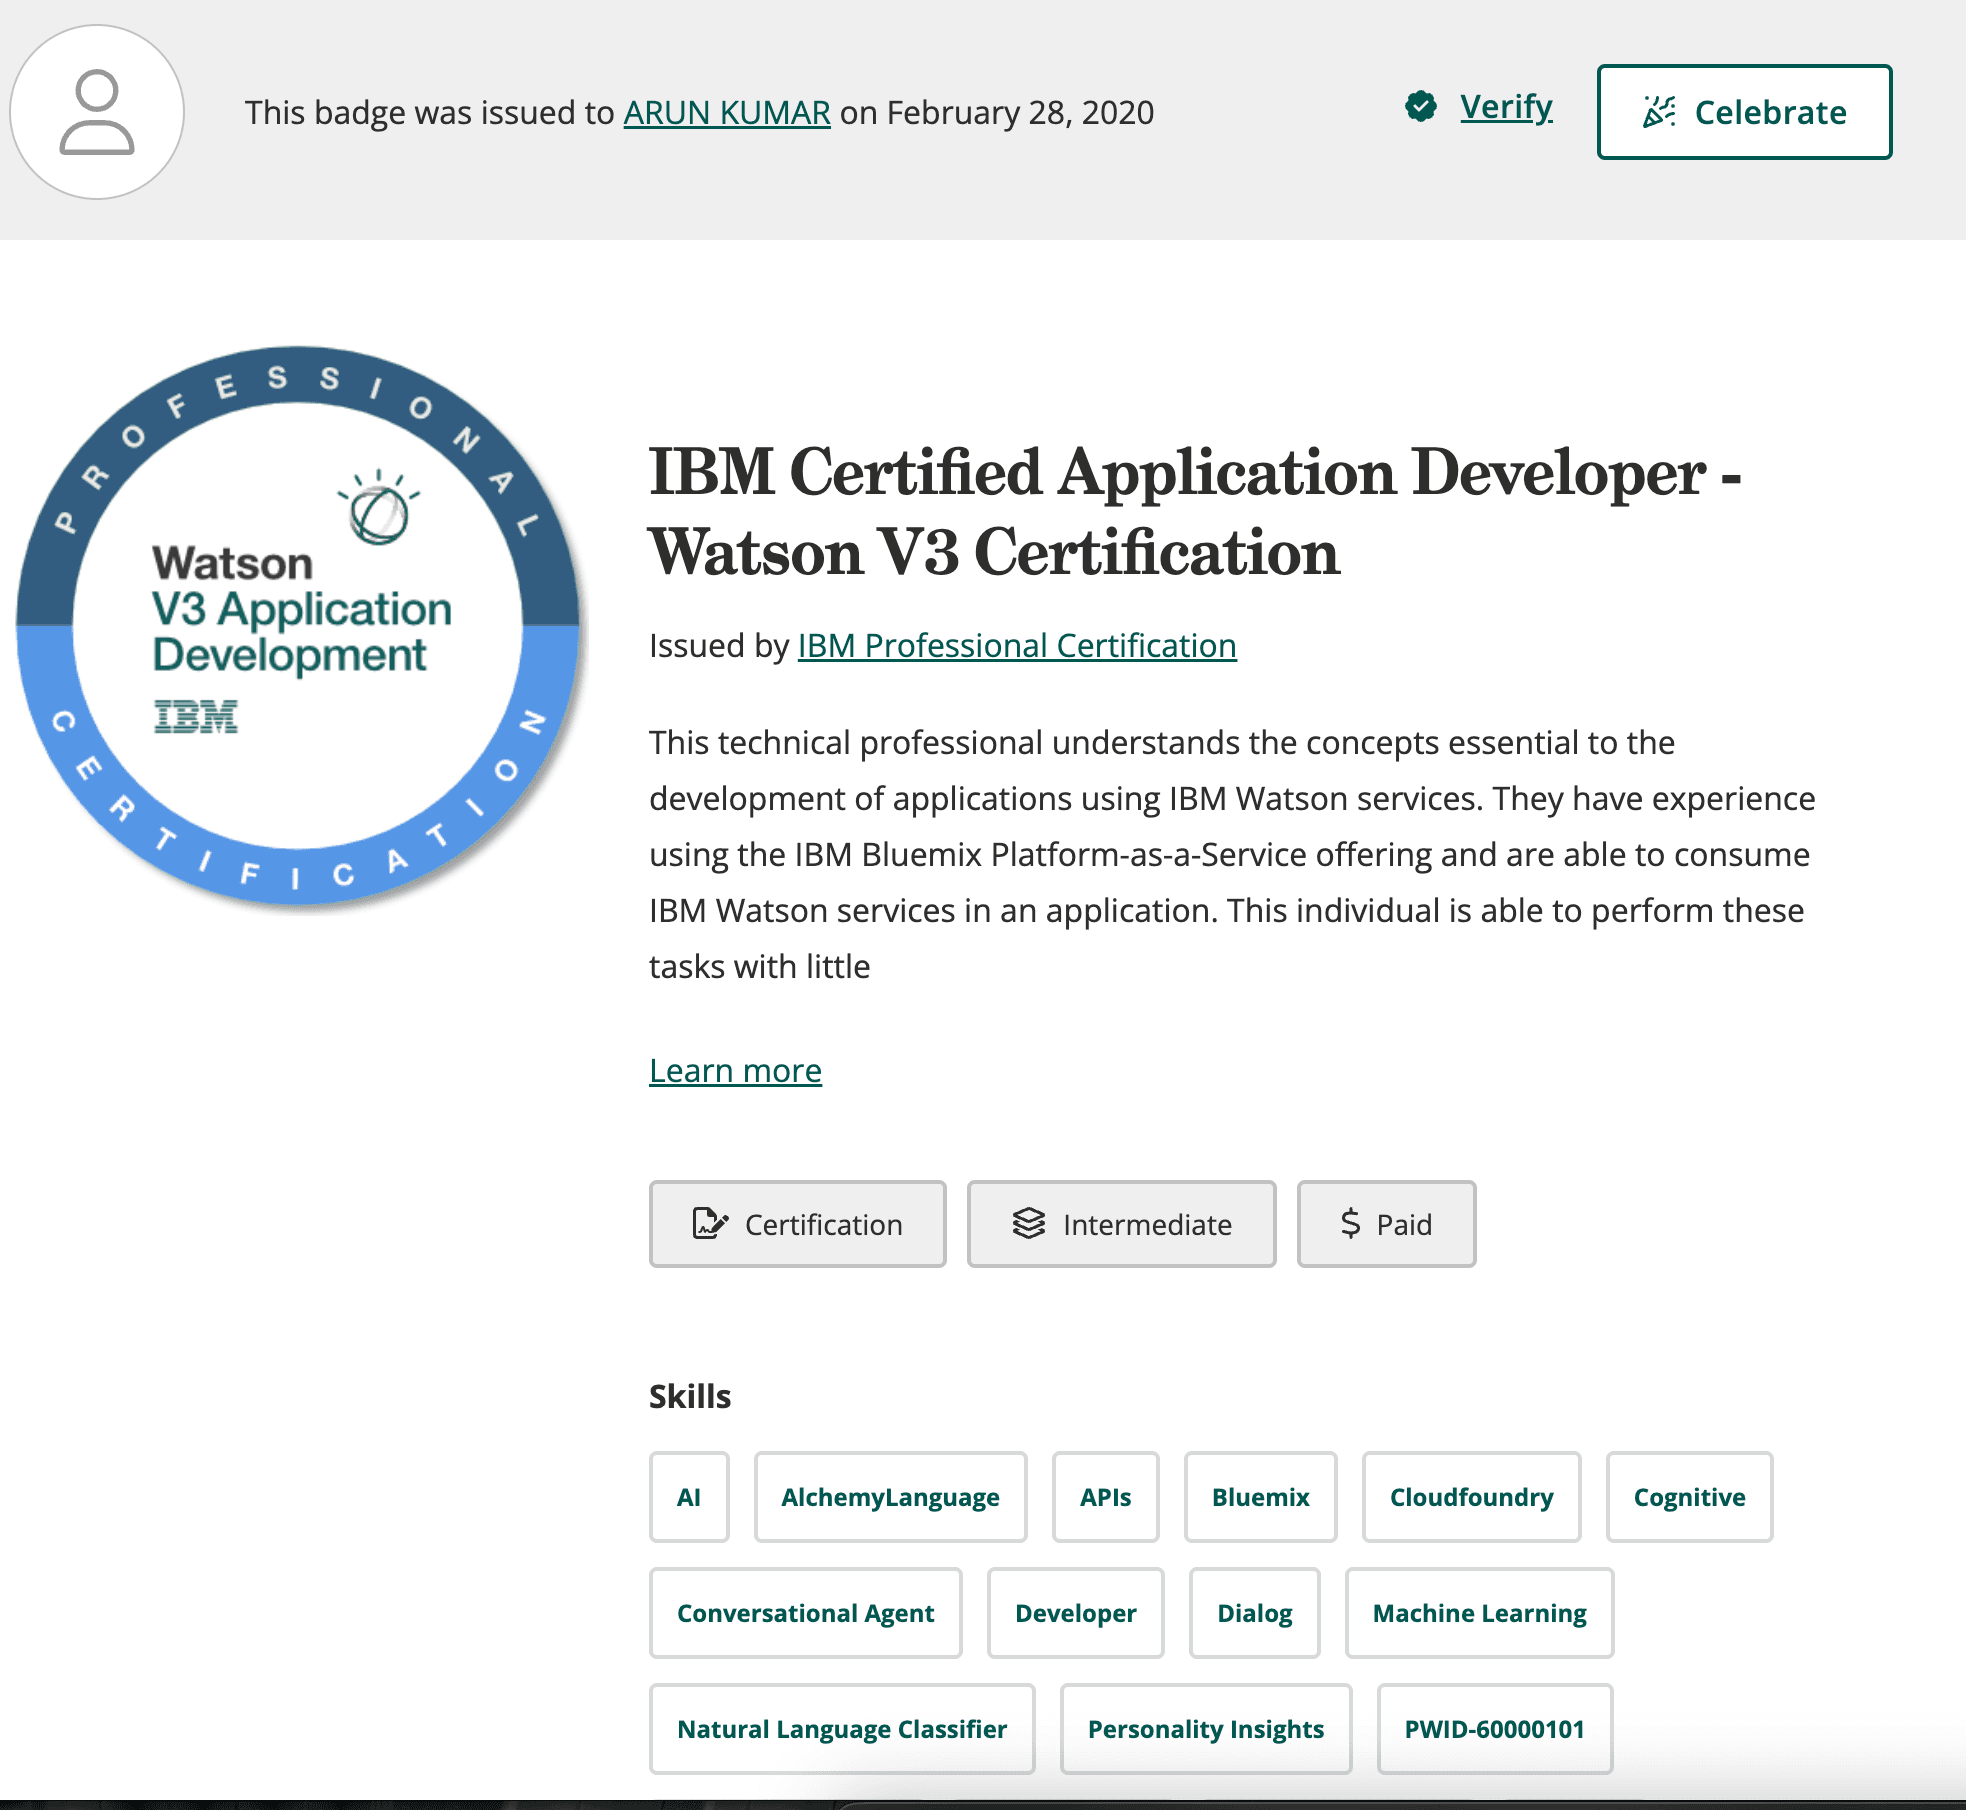Select the Bluemix skill tag
Image resolution: width=1966 pixels, height=1810 pixels.
(1260, 1497)
